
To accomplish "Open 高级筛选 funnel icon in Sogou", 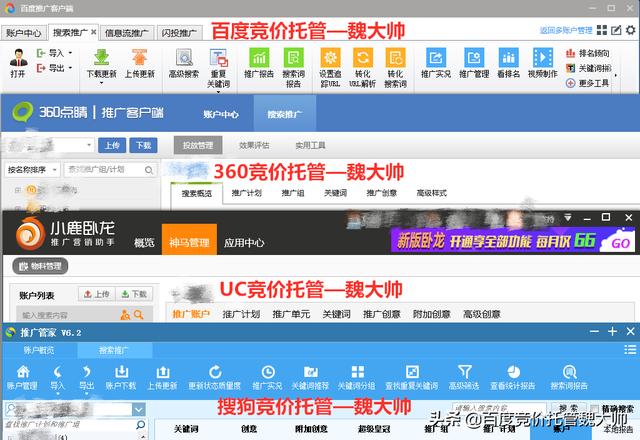I will 464,372.
